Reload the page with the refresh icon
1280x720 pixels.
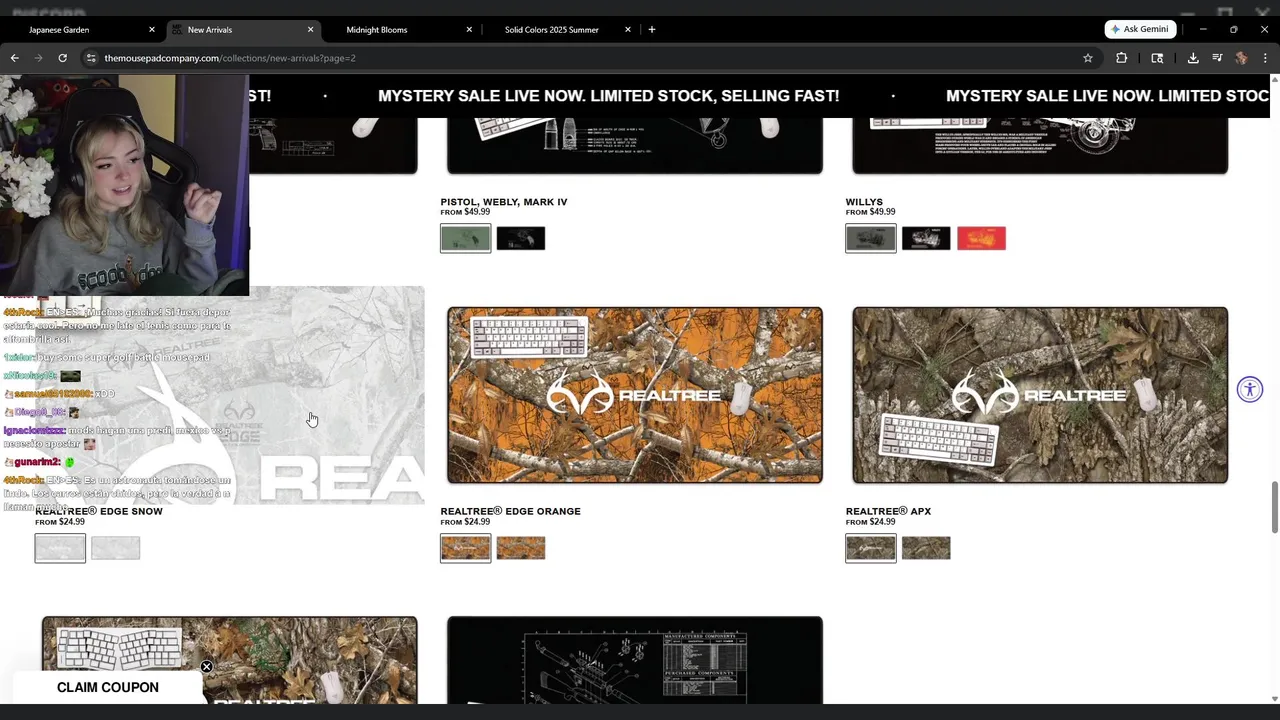tap(62, 58)
